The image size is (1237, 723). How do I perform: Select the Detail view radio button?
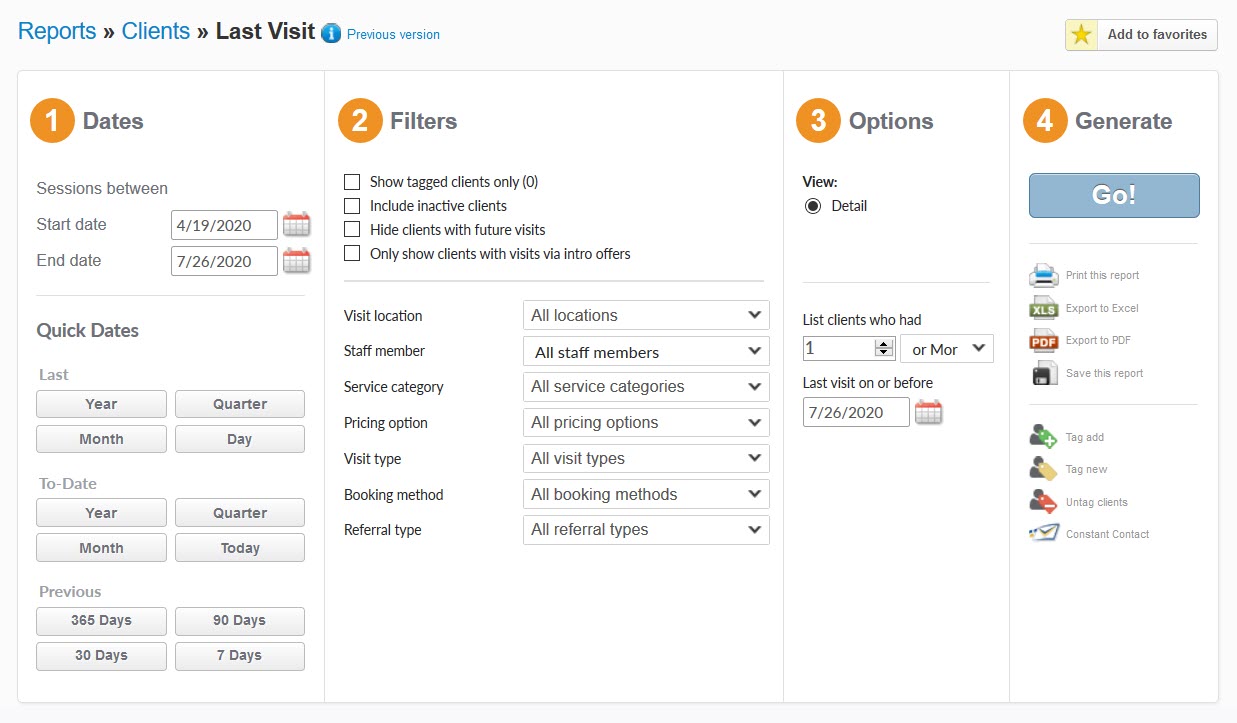(813, 206)
